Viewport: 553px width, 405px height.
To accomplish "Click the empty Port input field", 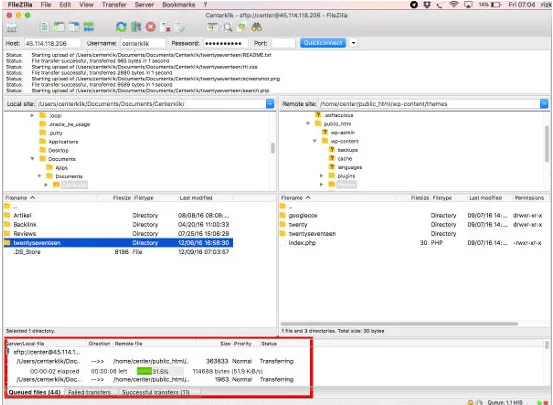I will point(283,43).
